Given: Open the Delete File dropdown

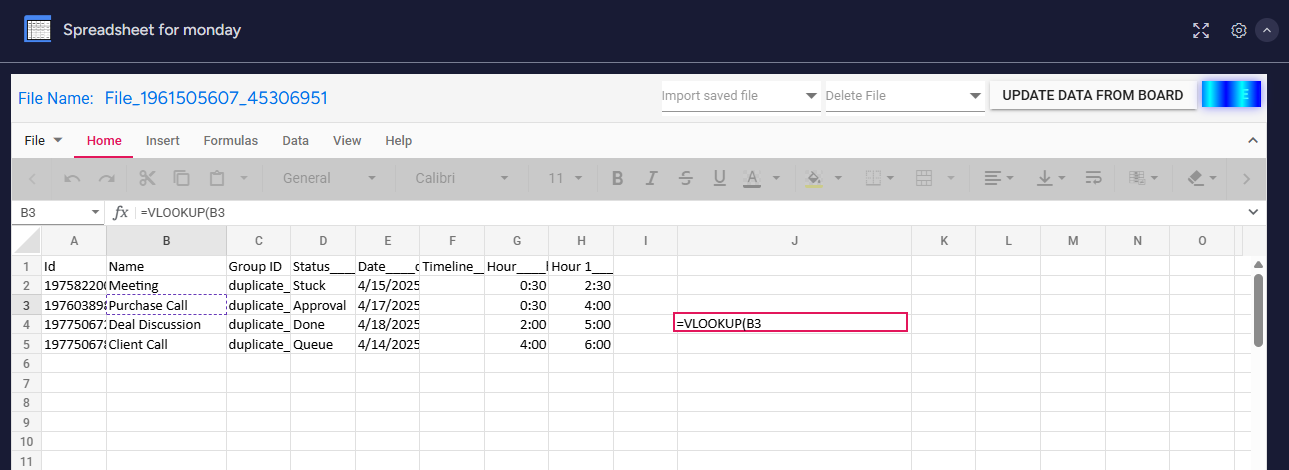Looking at the screenshot, I should [905, 96].
